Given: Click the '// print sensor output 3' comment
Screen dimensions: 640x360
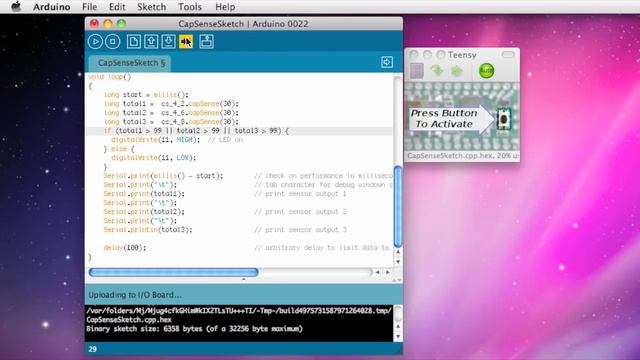Looking at the screenshot, I should point(300,230).
